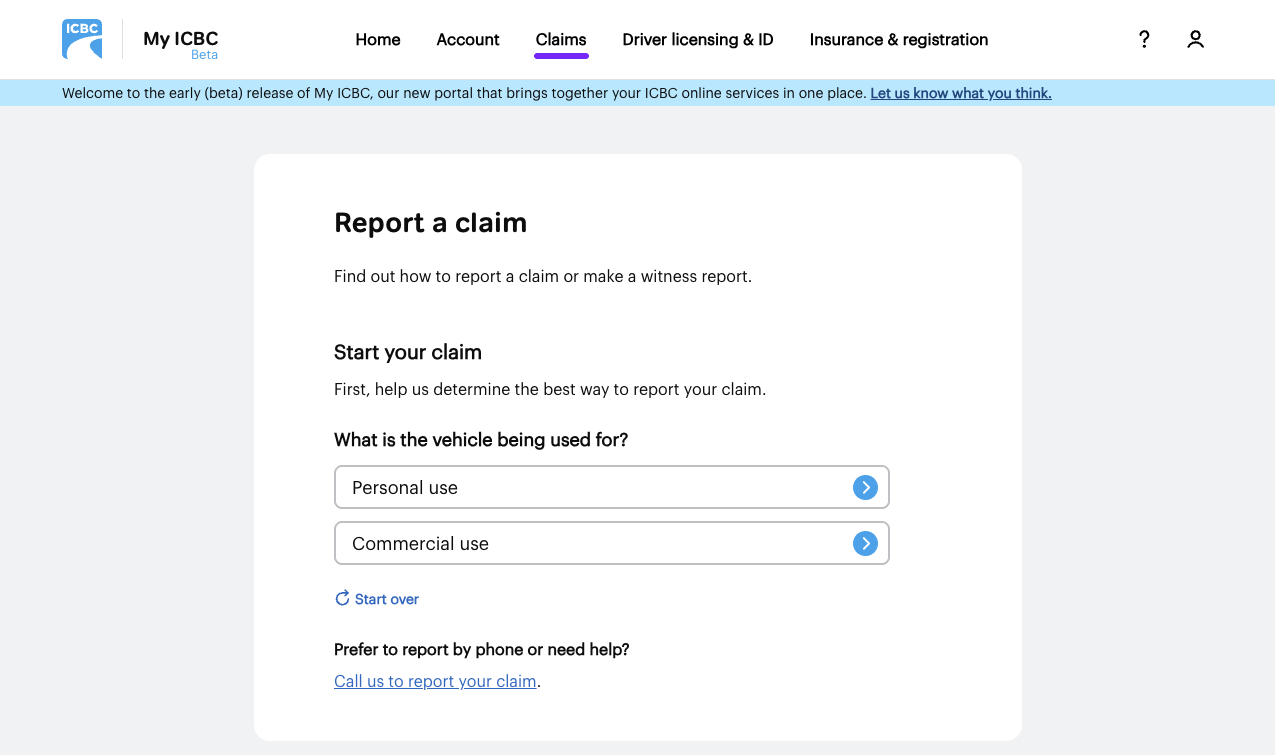Click the circular refresh icon by Start over
Image resolution: width=1275 pixels, height=755 pixels.
(x=342, y=598)
